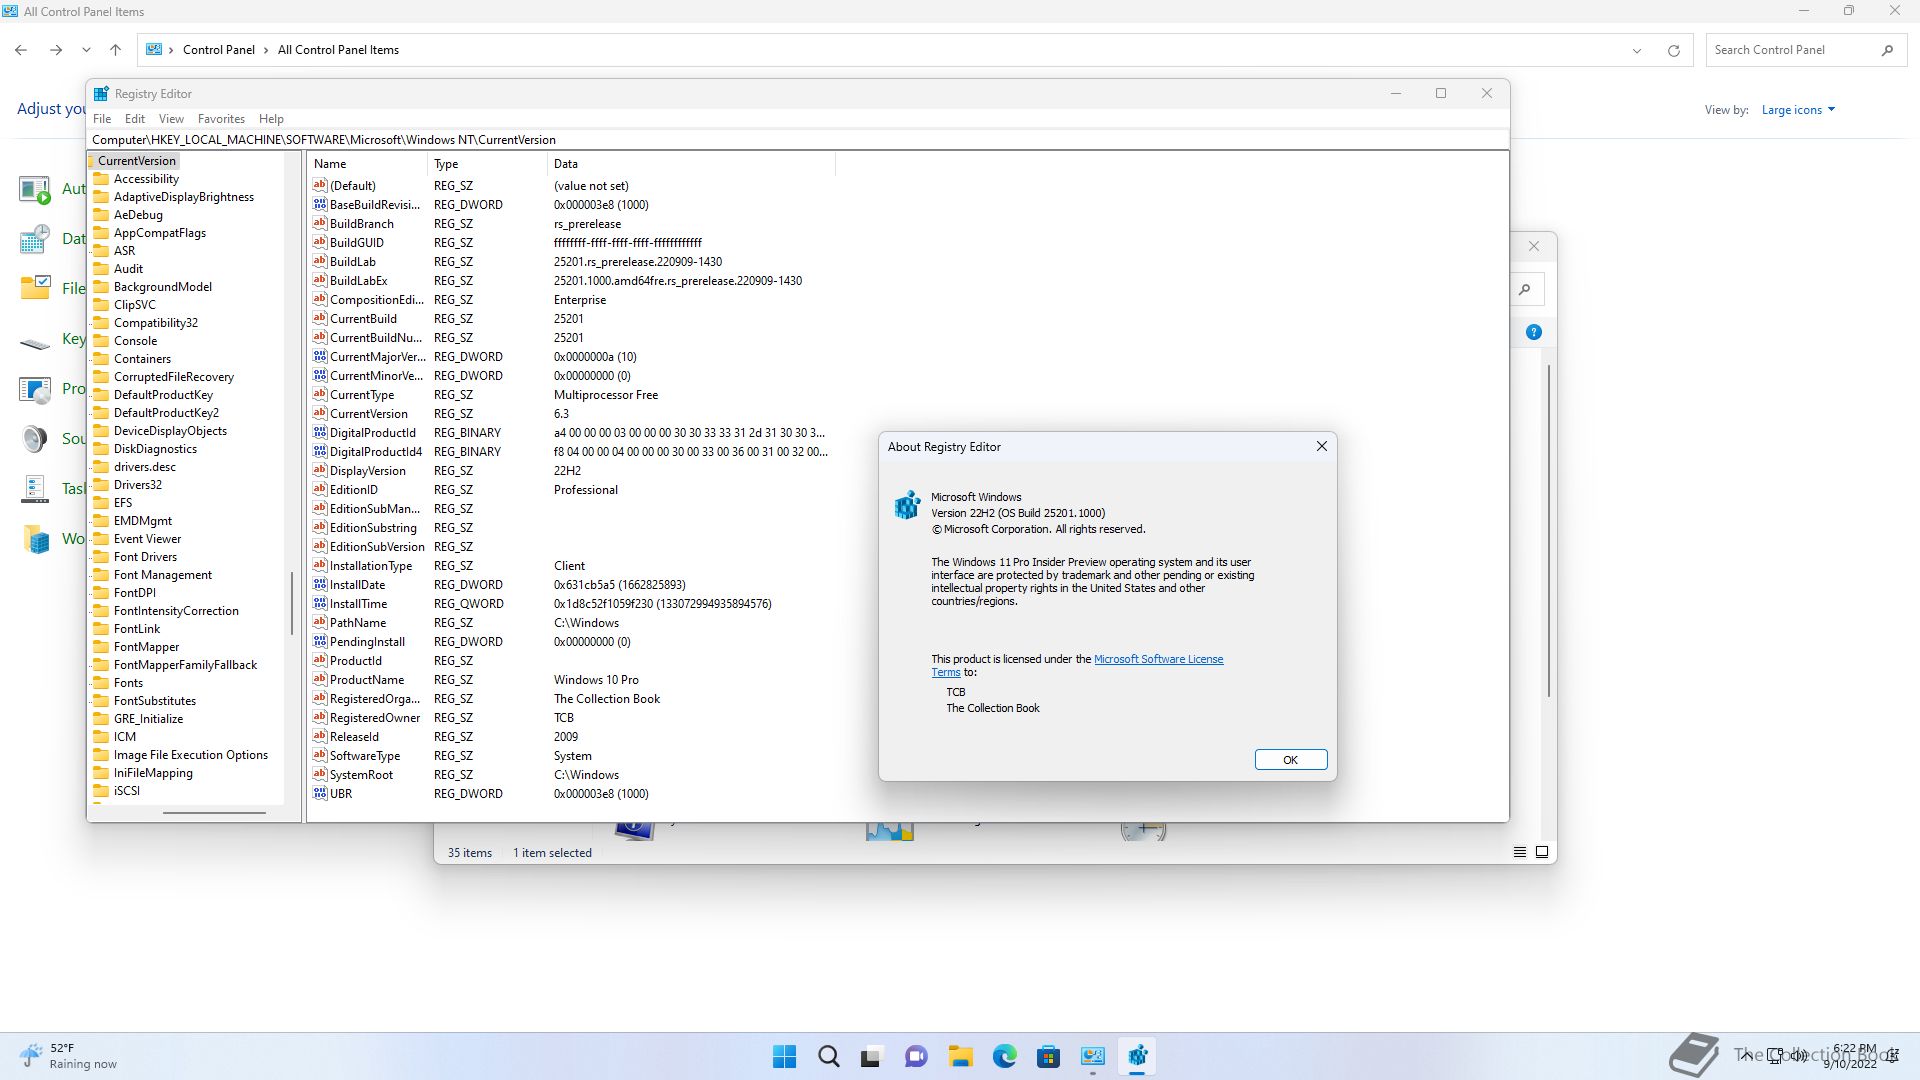
Task: Open recent locations dropdown arrow
Action: [86, 50]
